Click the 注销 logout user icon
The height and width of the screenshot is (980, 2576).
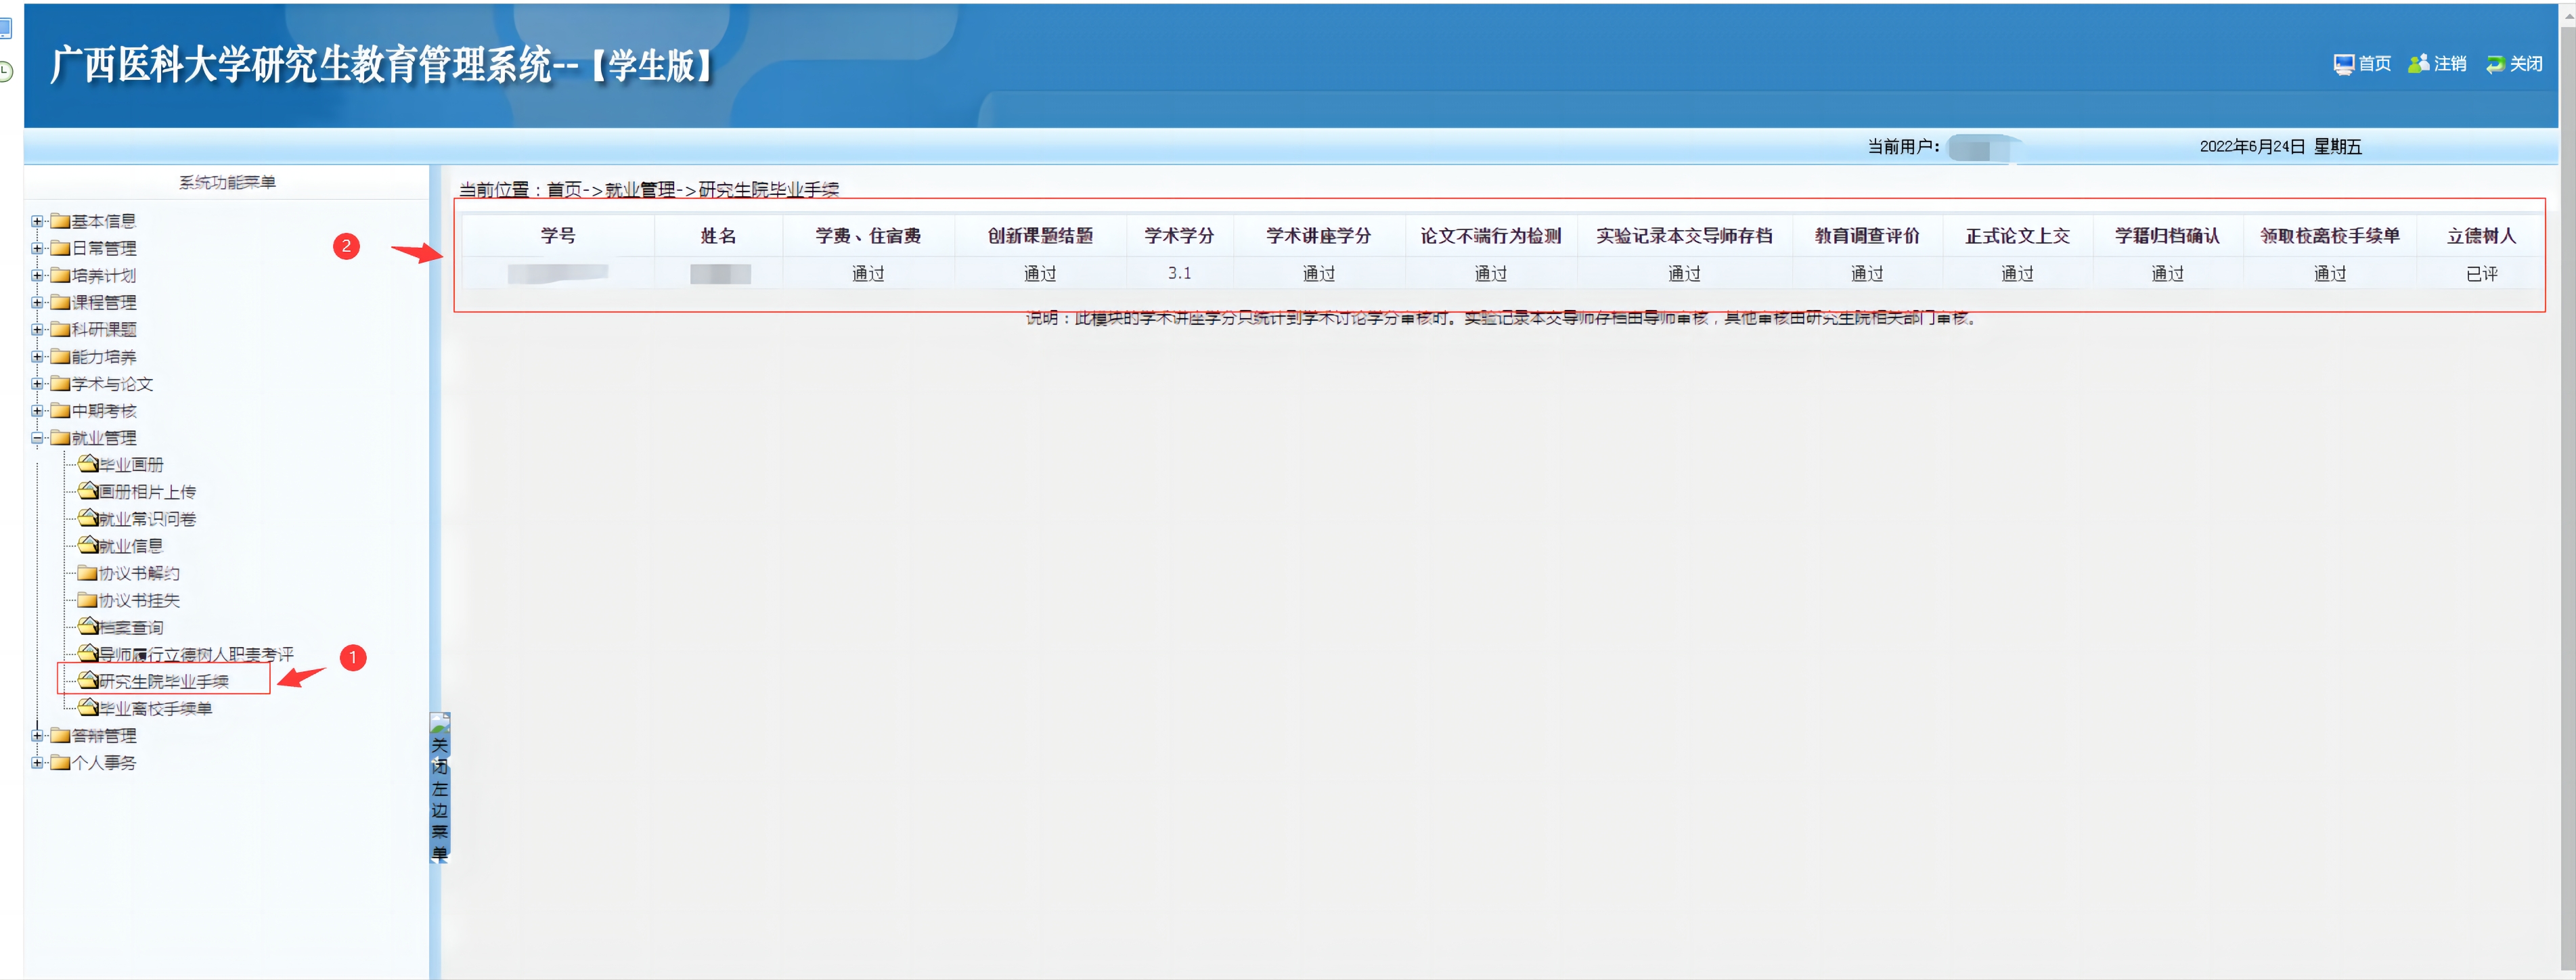click(x=2418, y=64)
